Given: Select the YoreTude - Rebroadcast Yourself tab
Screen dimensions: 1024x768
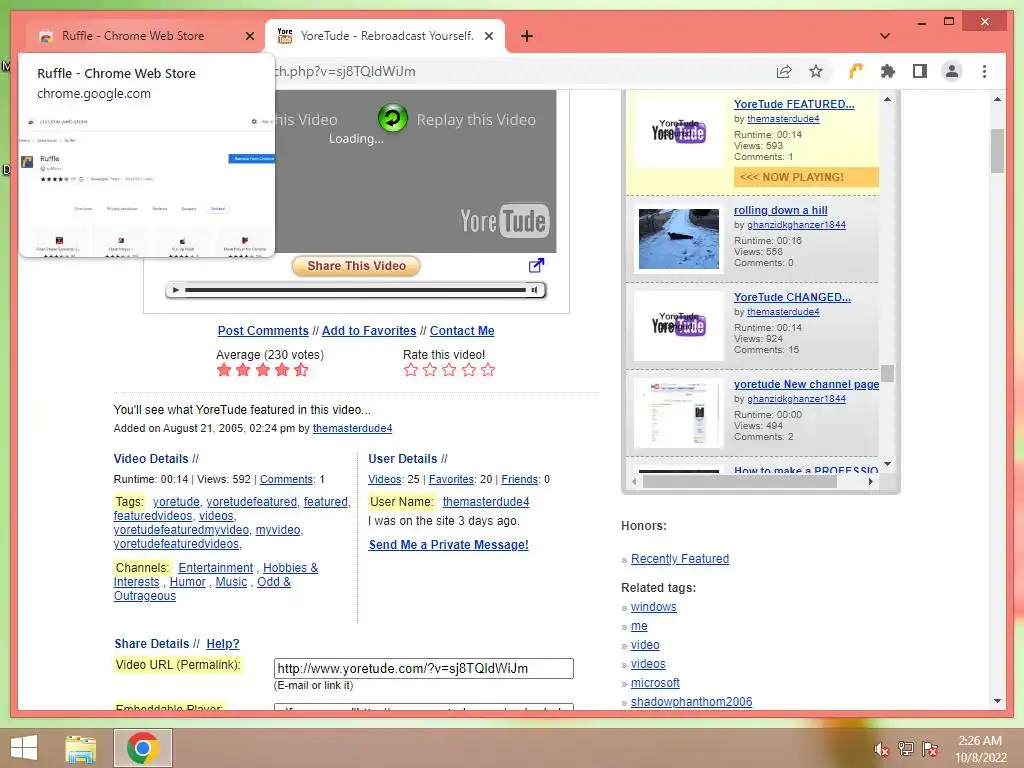Looking at the screenshot, I should (x=385, y=36).
